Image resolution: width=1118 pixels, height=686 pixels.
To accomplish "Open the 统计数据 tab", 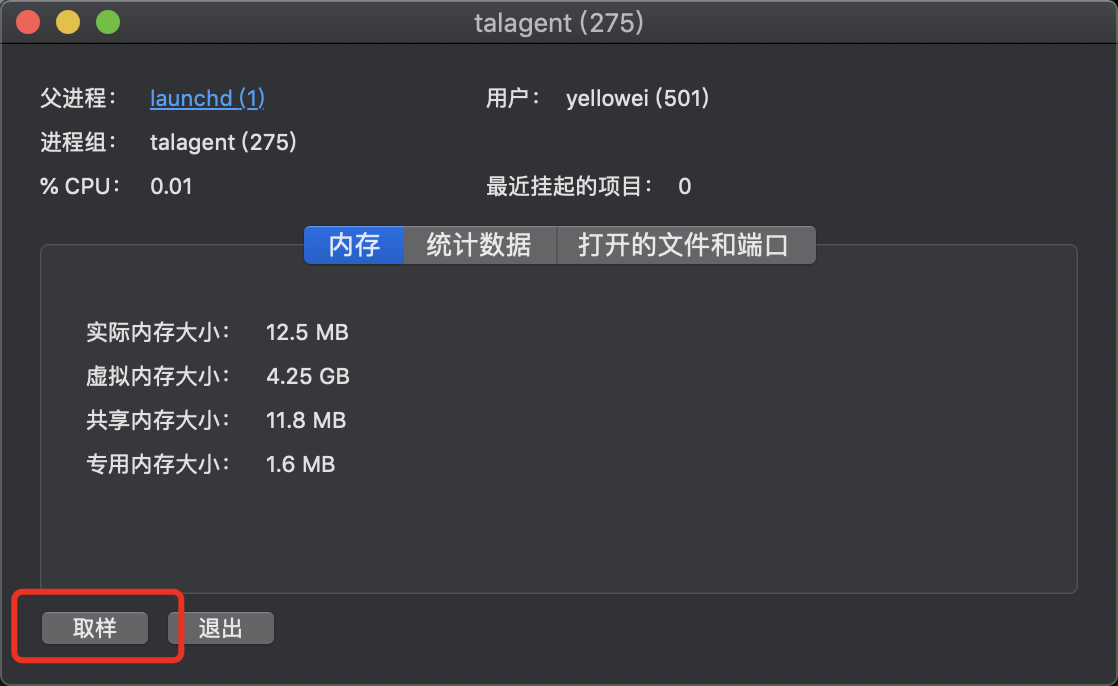I will pyautogui.click(x=480, y=245).
